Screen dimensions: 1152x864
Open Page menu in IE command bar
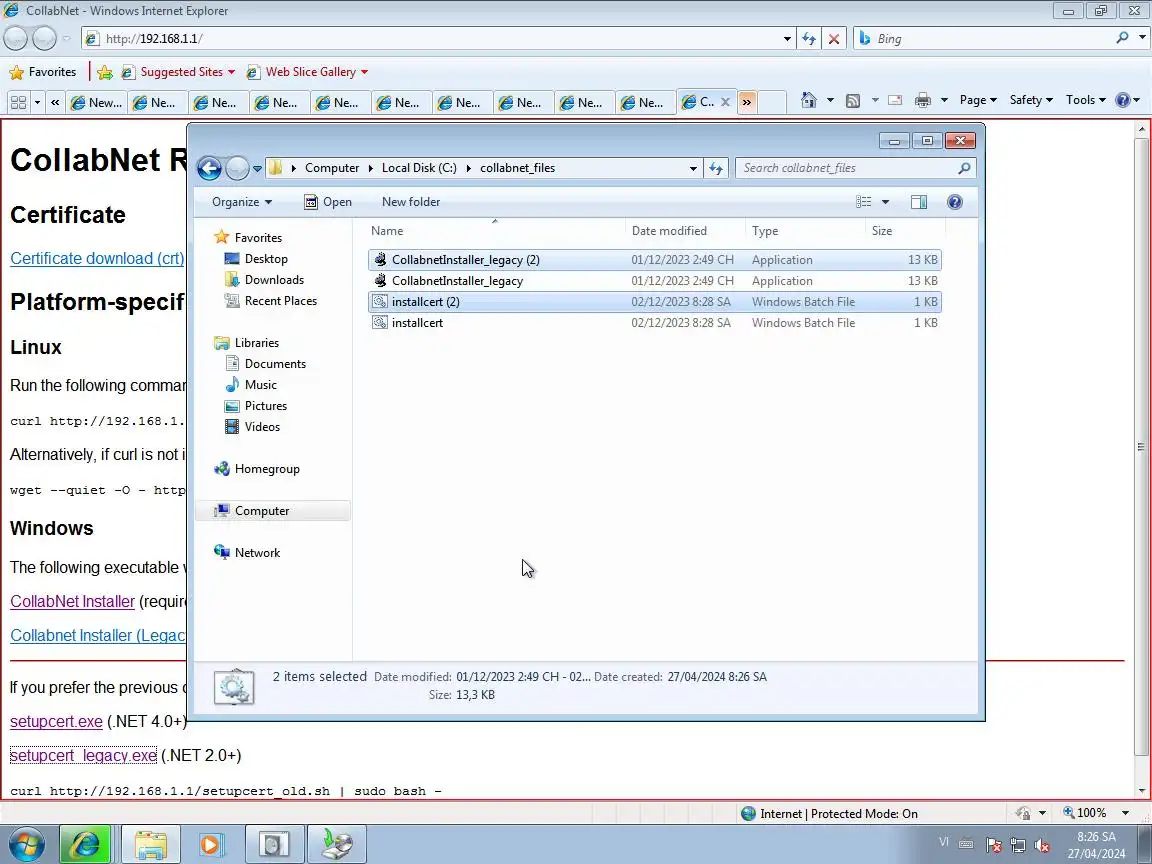(978, 100)
